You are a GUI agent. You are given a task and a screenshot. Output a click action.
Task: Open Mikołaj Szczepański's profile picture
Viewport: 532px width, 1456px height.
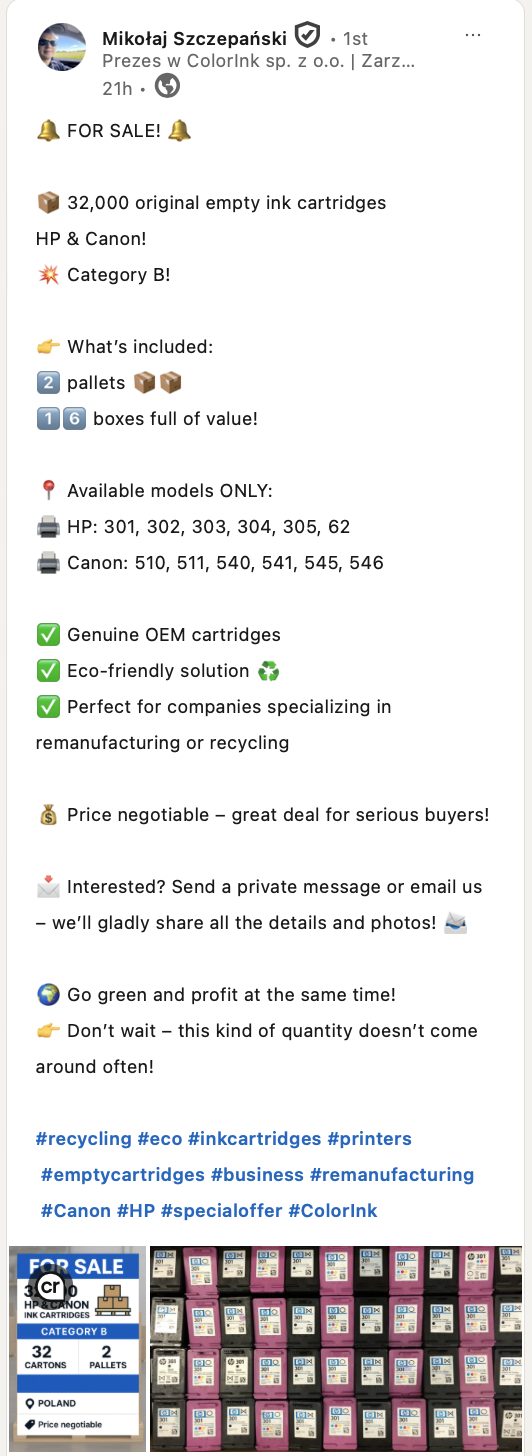point(63,48)
